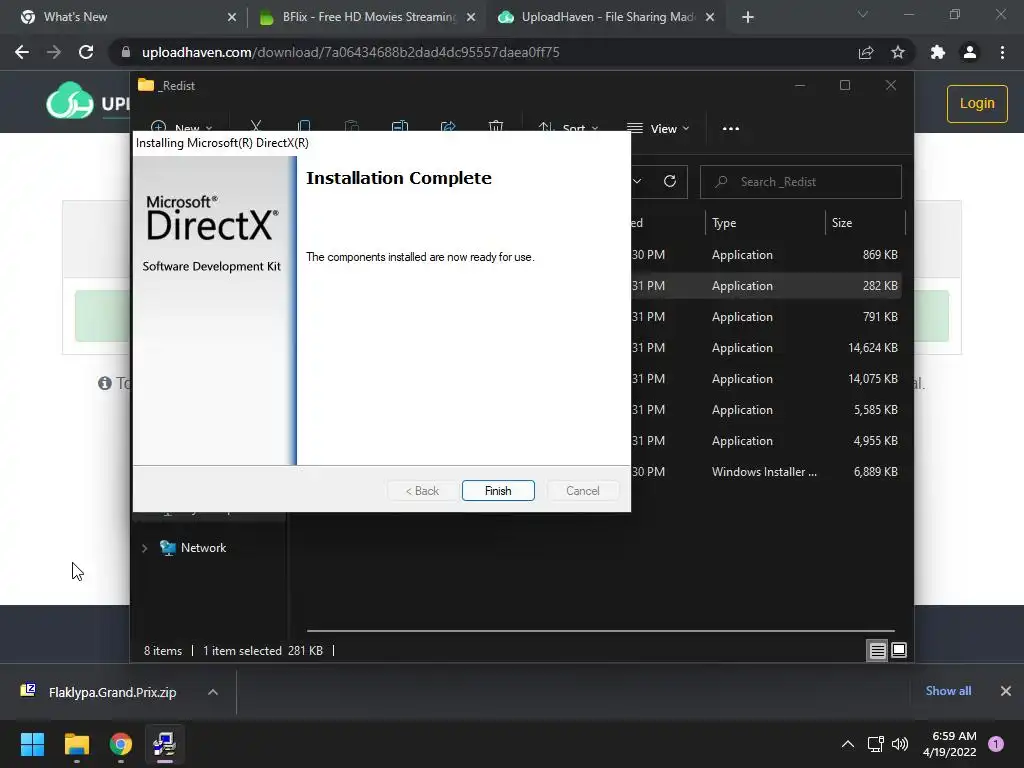
Task: Open Explorer See more ellipsis menu
Action: pos(731,129)
